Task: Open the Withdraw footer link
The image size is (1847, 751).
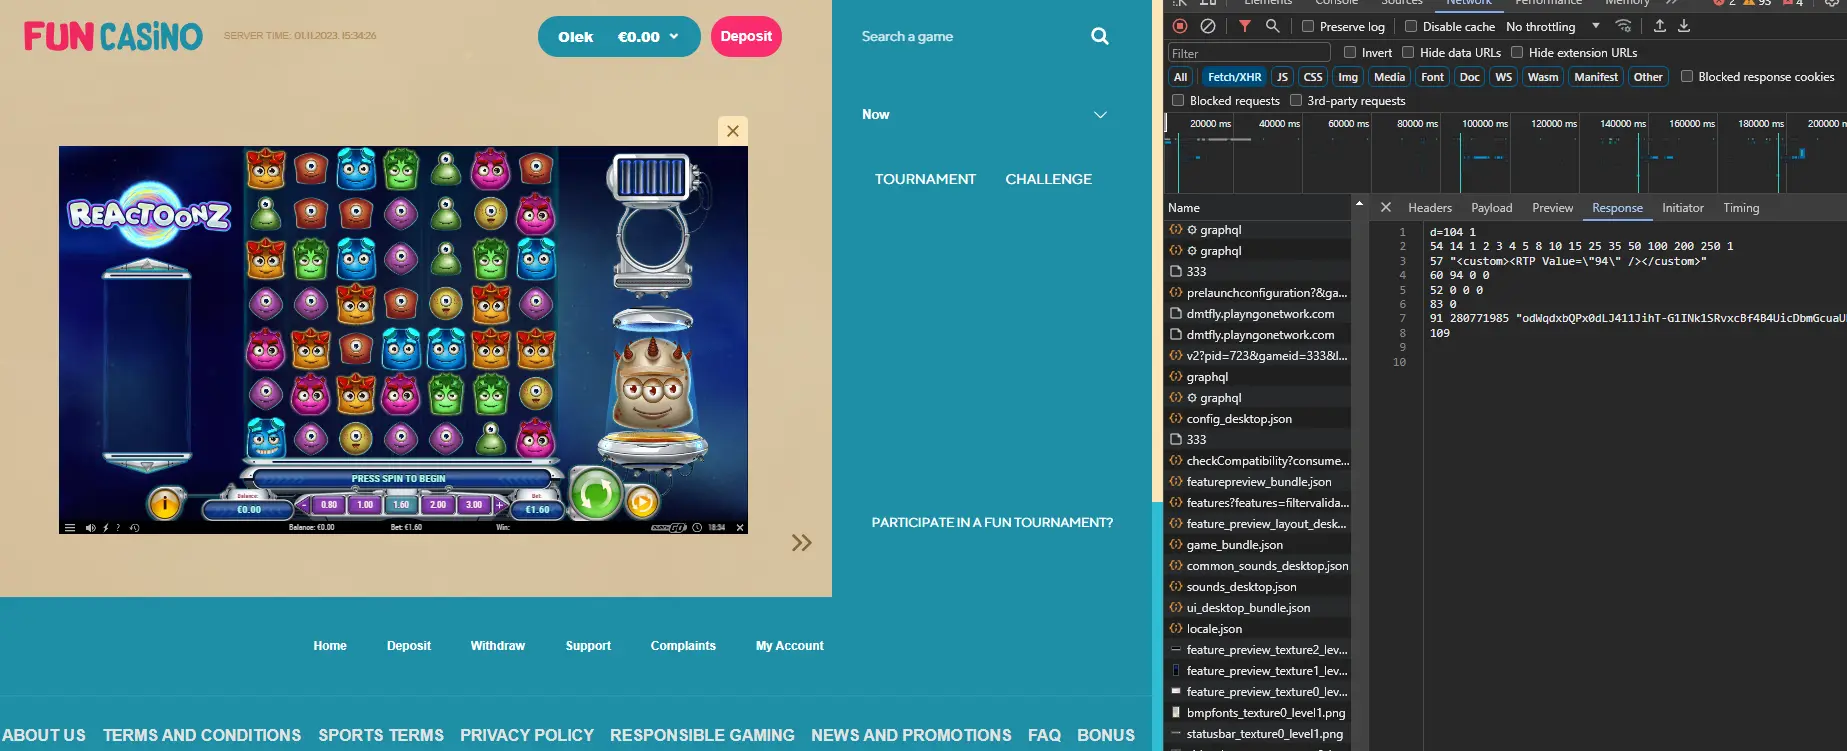Action: coord(498,646)
